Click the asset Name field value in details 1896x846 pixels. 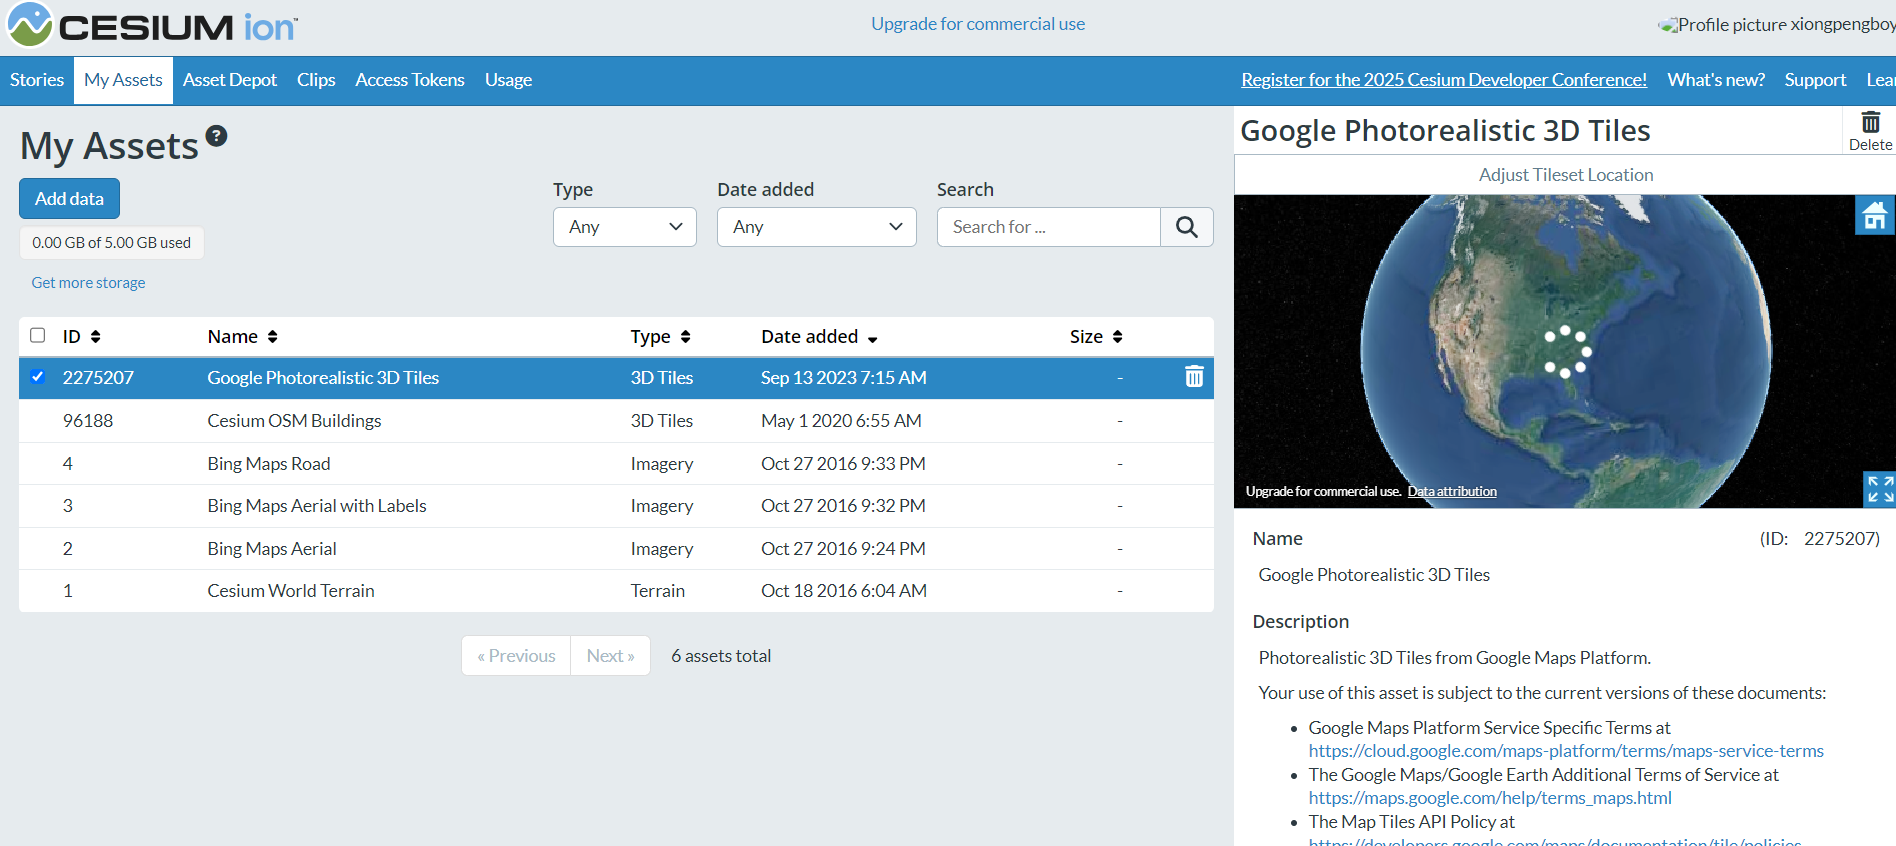pos(1374,575)
